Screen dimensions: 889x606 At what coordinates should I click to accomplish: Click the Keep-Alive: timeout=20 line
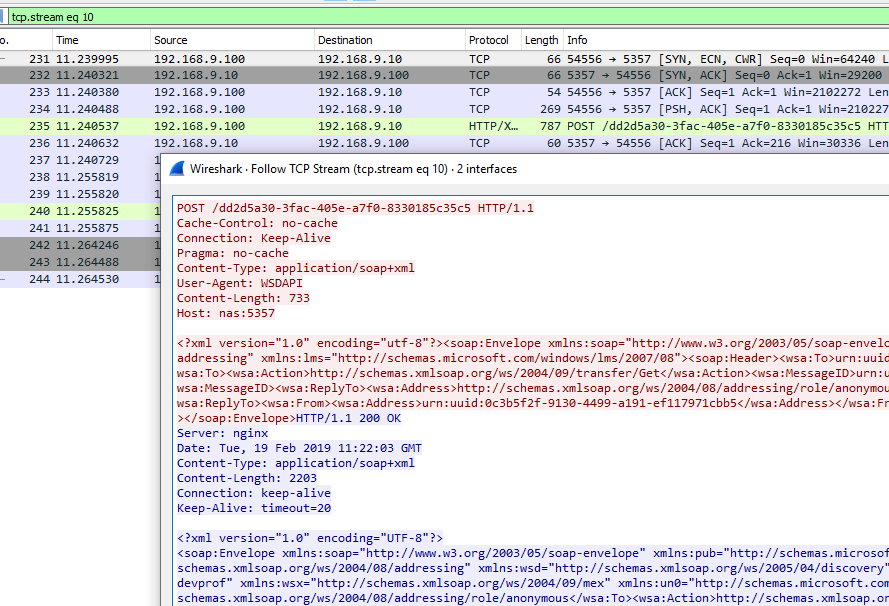tap(253, 508)
